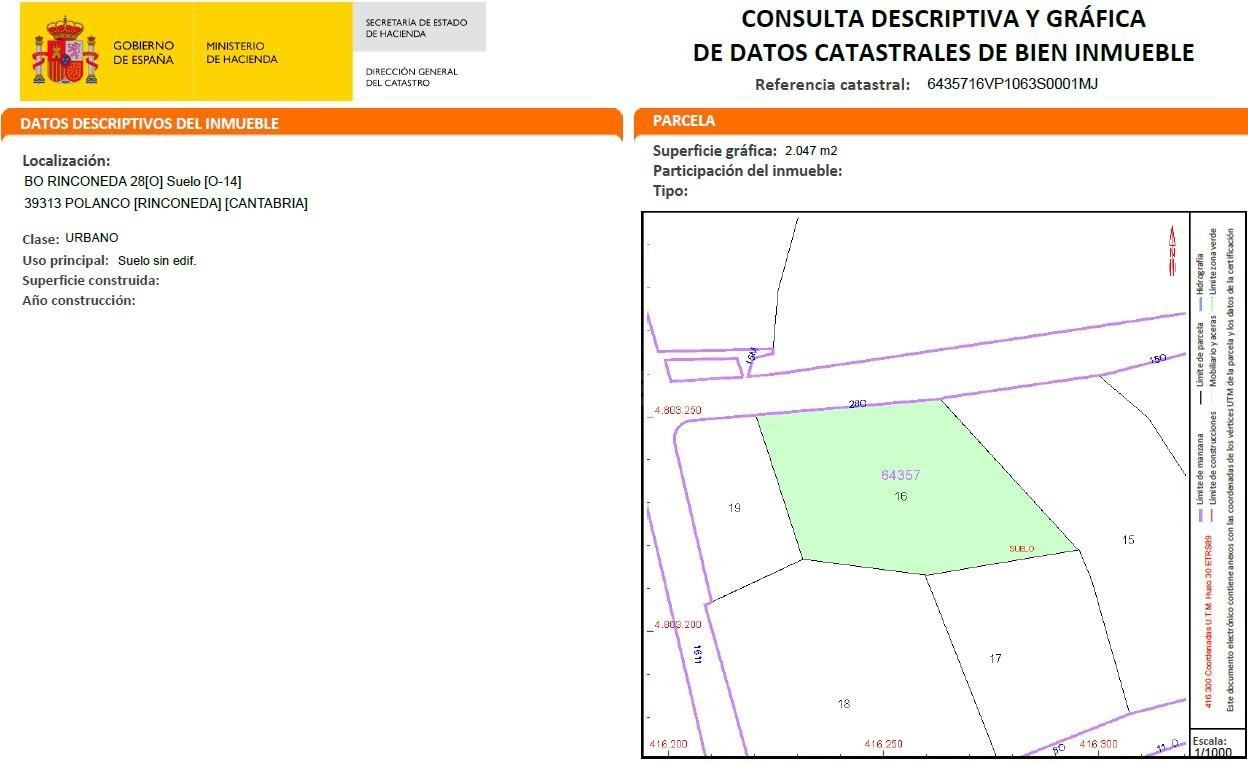Click parcel number 16 in green plot
This screenshot has height=763, width=1248.
[901, 496]
